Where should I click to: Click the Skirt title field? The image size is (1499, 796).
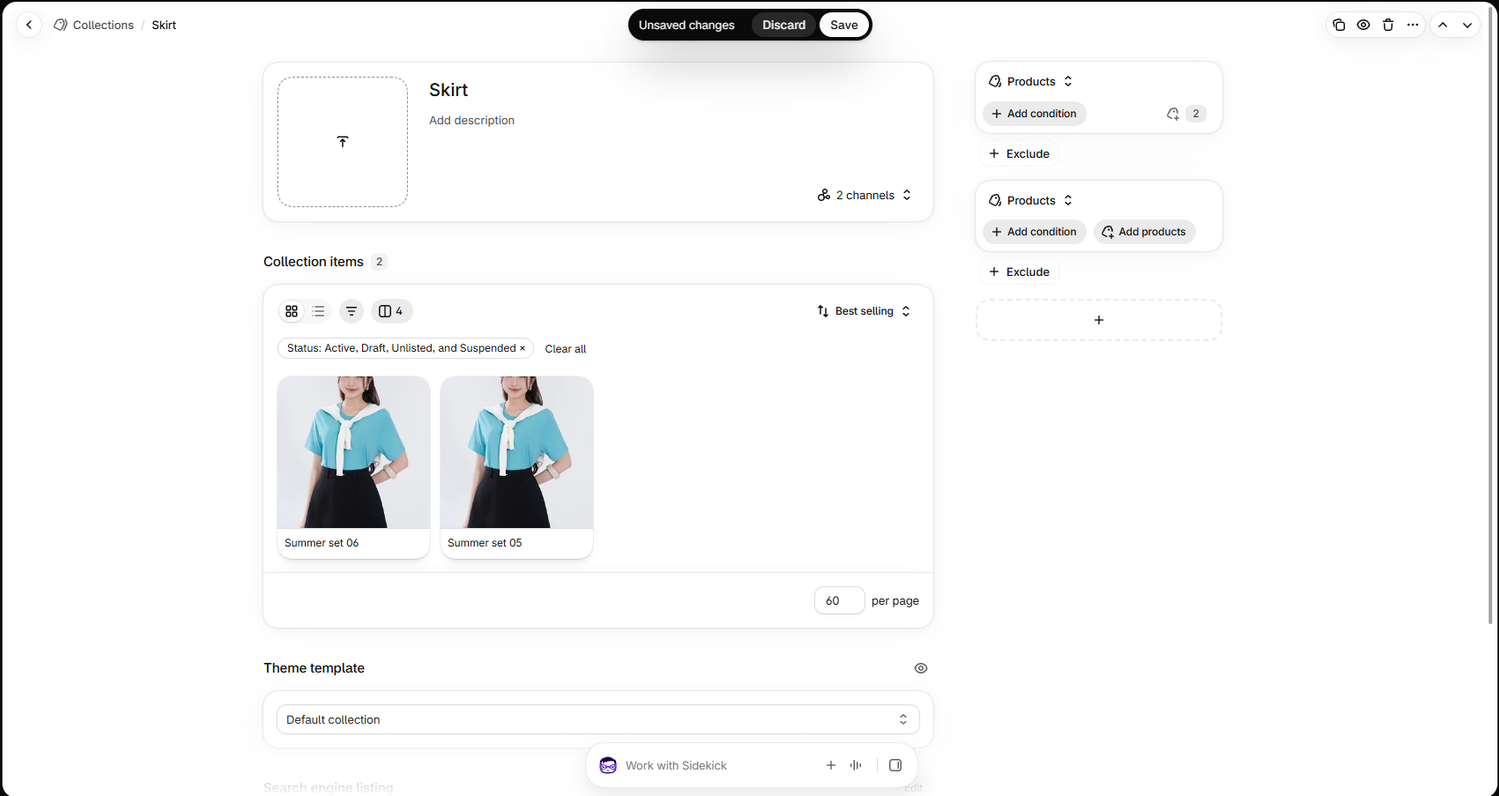click(x=449, y=90)
